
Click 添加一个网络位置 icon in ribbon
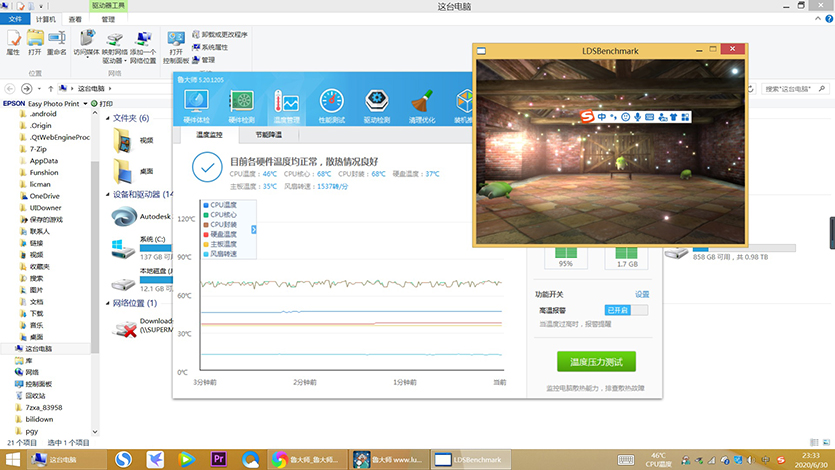(x=143, y=47)
